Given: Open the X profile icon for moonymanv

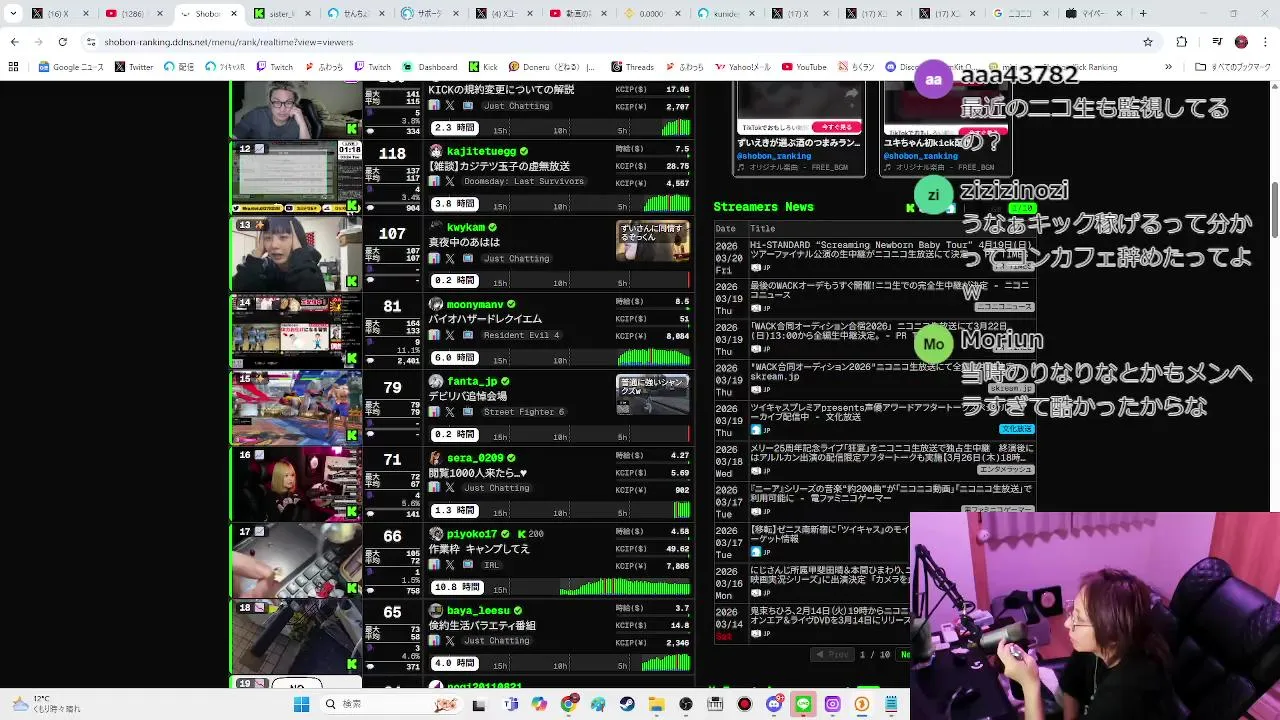Looking at the screenshot, I should pos(450,336).
